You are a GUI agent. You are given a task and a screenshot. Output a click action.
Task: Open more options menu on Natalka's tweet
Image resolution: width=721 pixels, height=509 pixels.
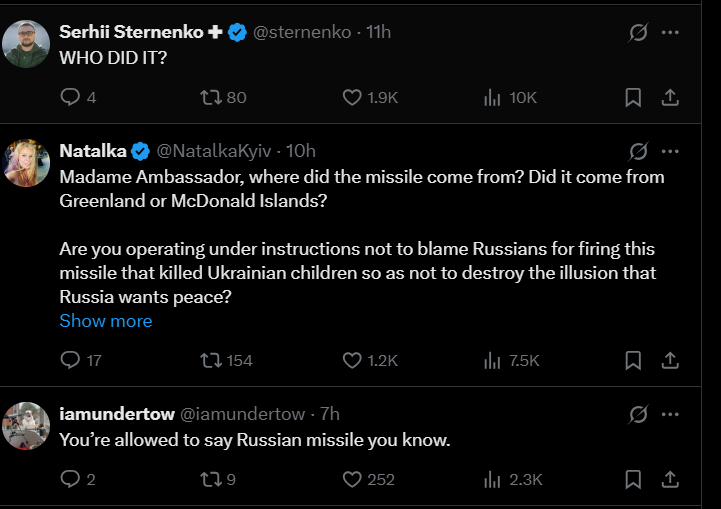[671, 151]
